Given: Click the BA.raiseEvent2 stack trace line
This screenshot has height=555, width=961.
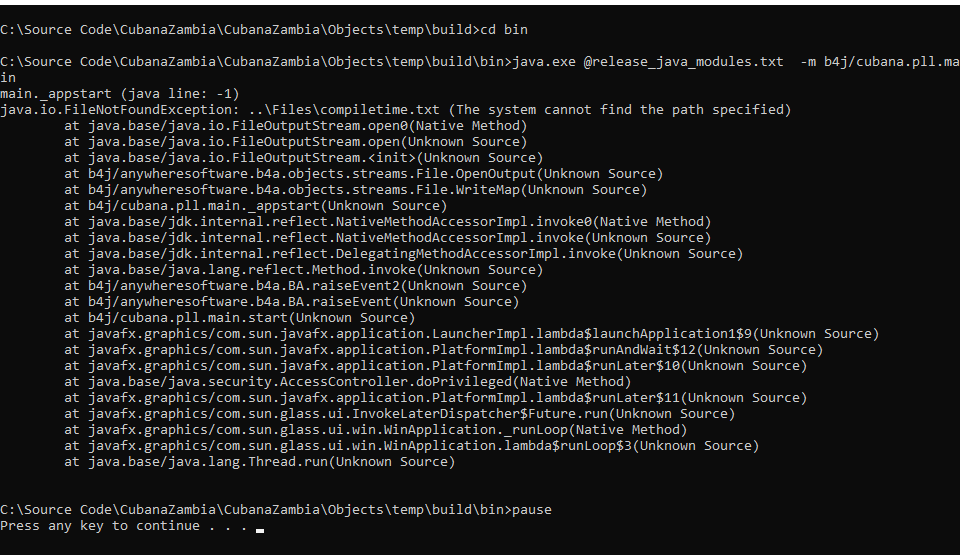Looking at the screenshot, I should coord(293,285).
